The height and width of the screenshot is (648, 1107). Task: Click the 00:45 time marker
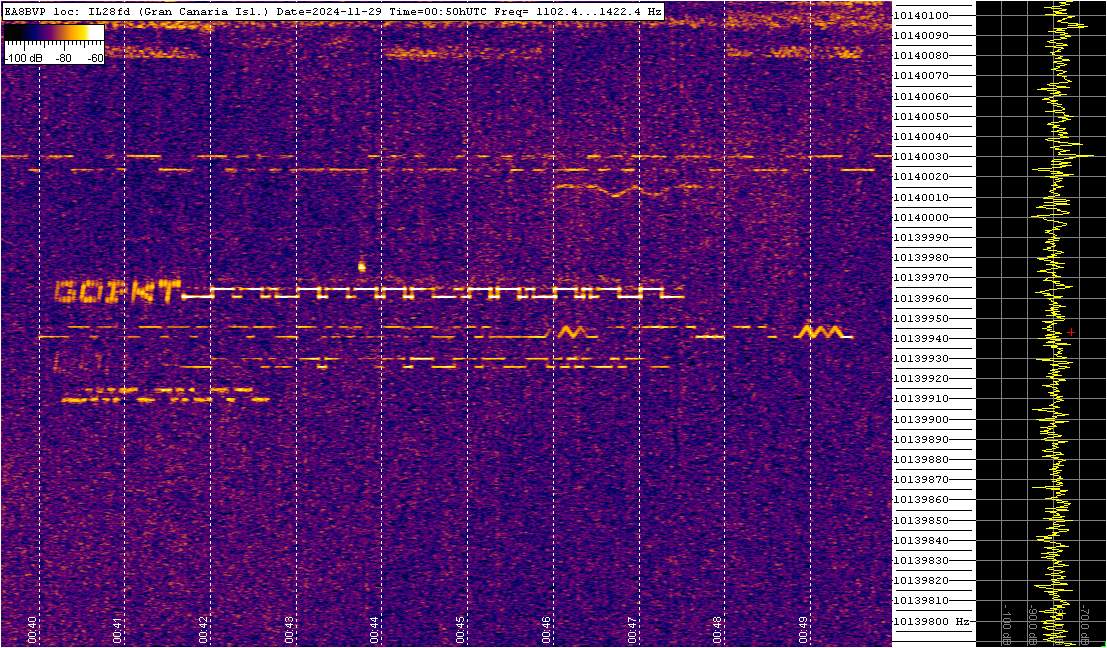pos(460,628)
